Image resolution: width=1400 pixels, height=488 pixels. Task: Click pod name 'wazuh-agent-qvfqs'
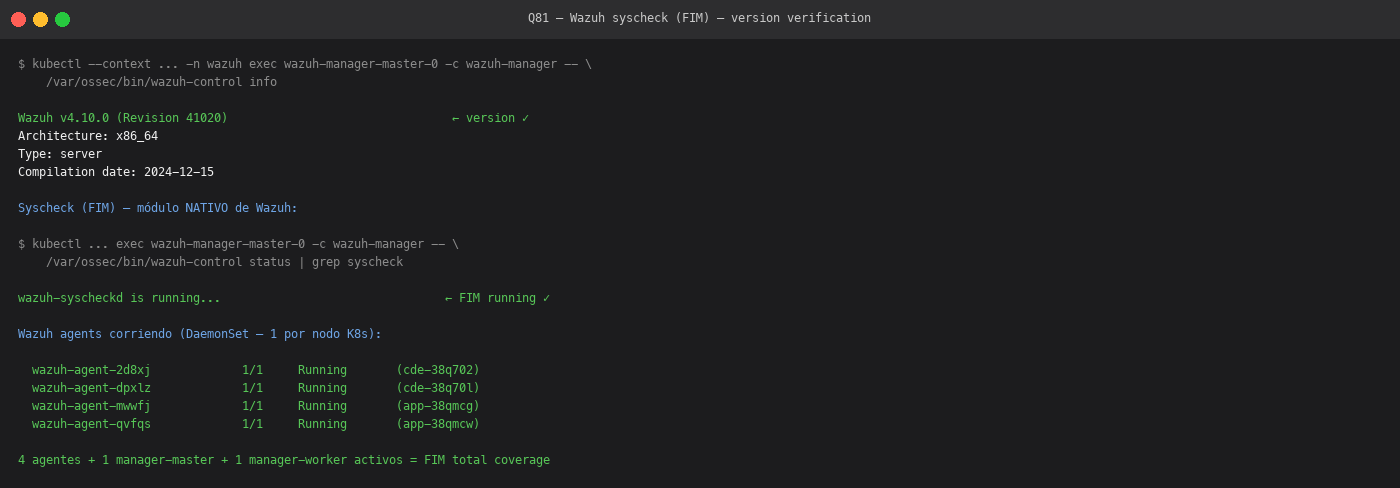click(x=91, y=424)
